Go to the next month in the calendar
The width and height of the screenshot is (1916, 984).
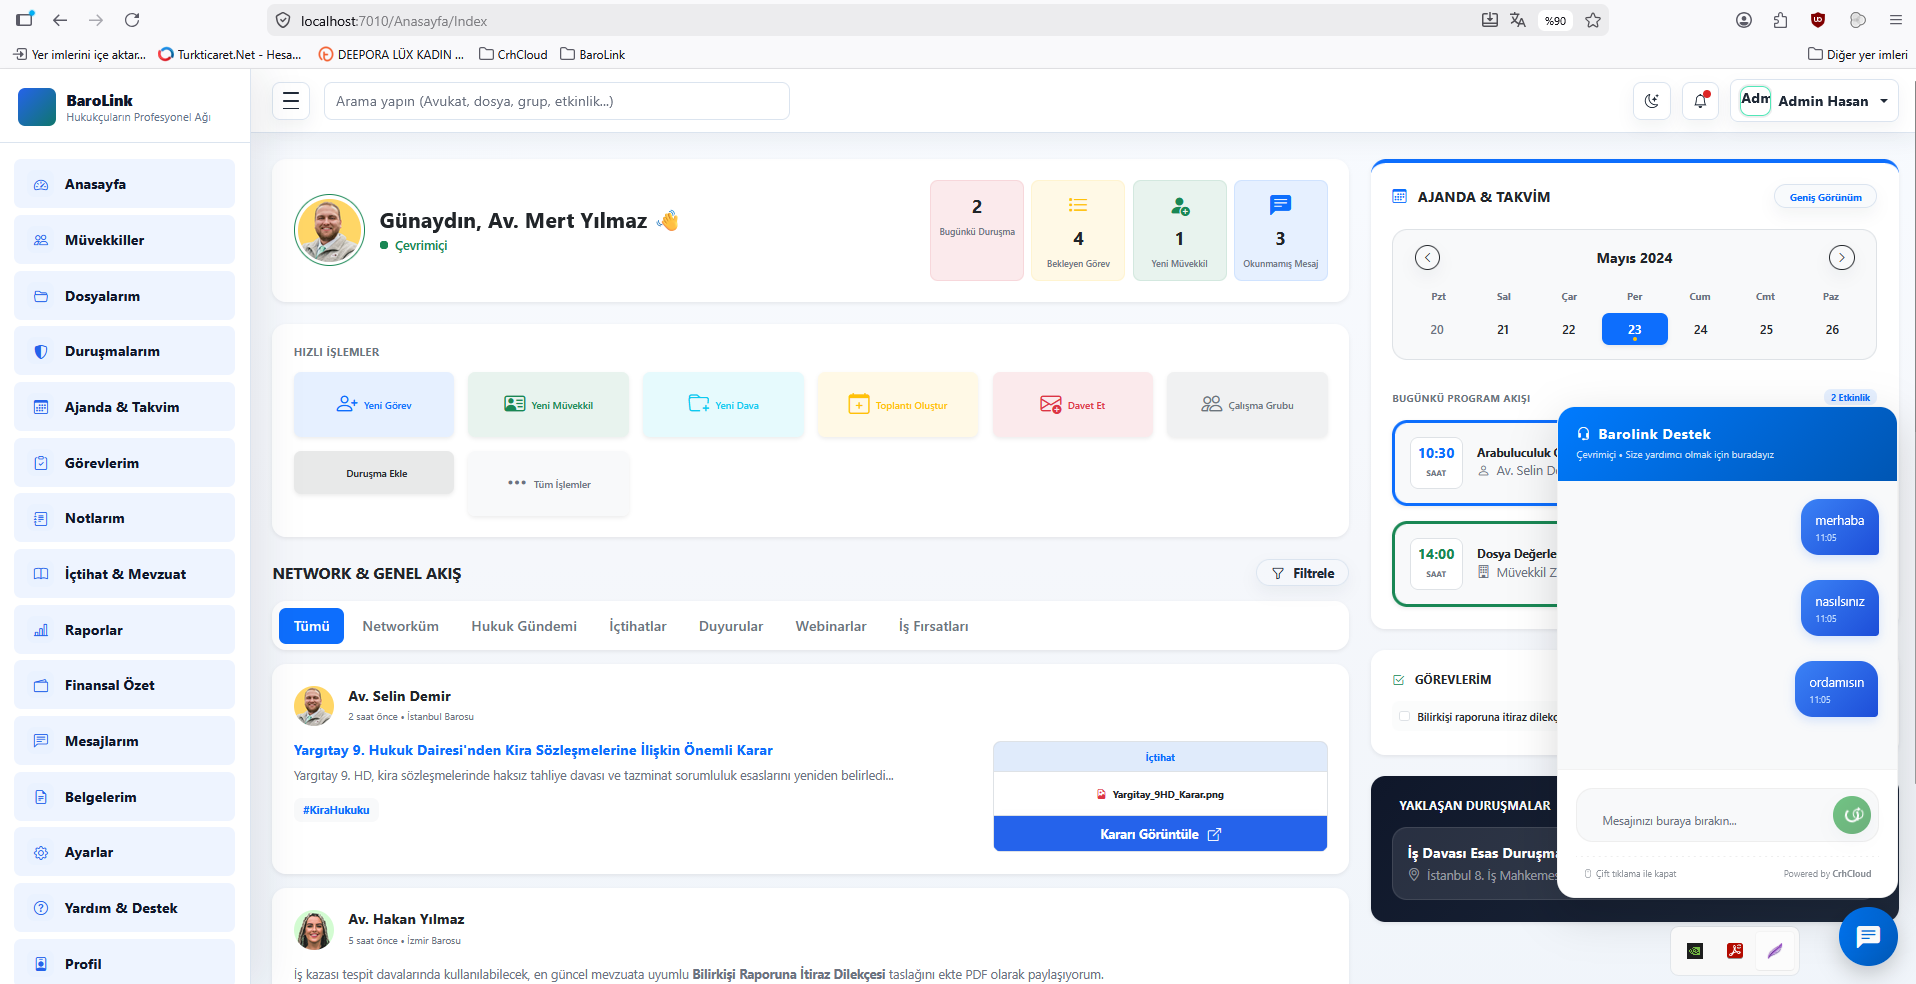coord(1841,258)
